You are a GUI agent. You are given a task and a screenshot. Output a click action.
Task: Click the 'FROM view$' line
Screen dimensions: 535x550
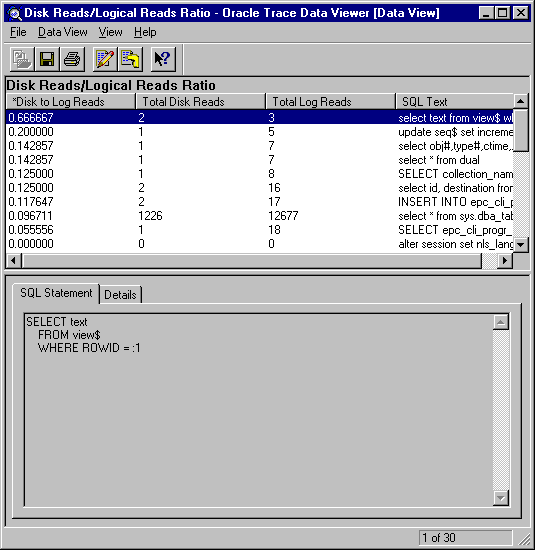tap(69, 335)
